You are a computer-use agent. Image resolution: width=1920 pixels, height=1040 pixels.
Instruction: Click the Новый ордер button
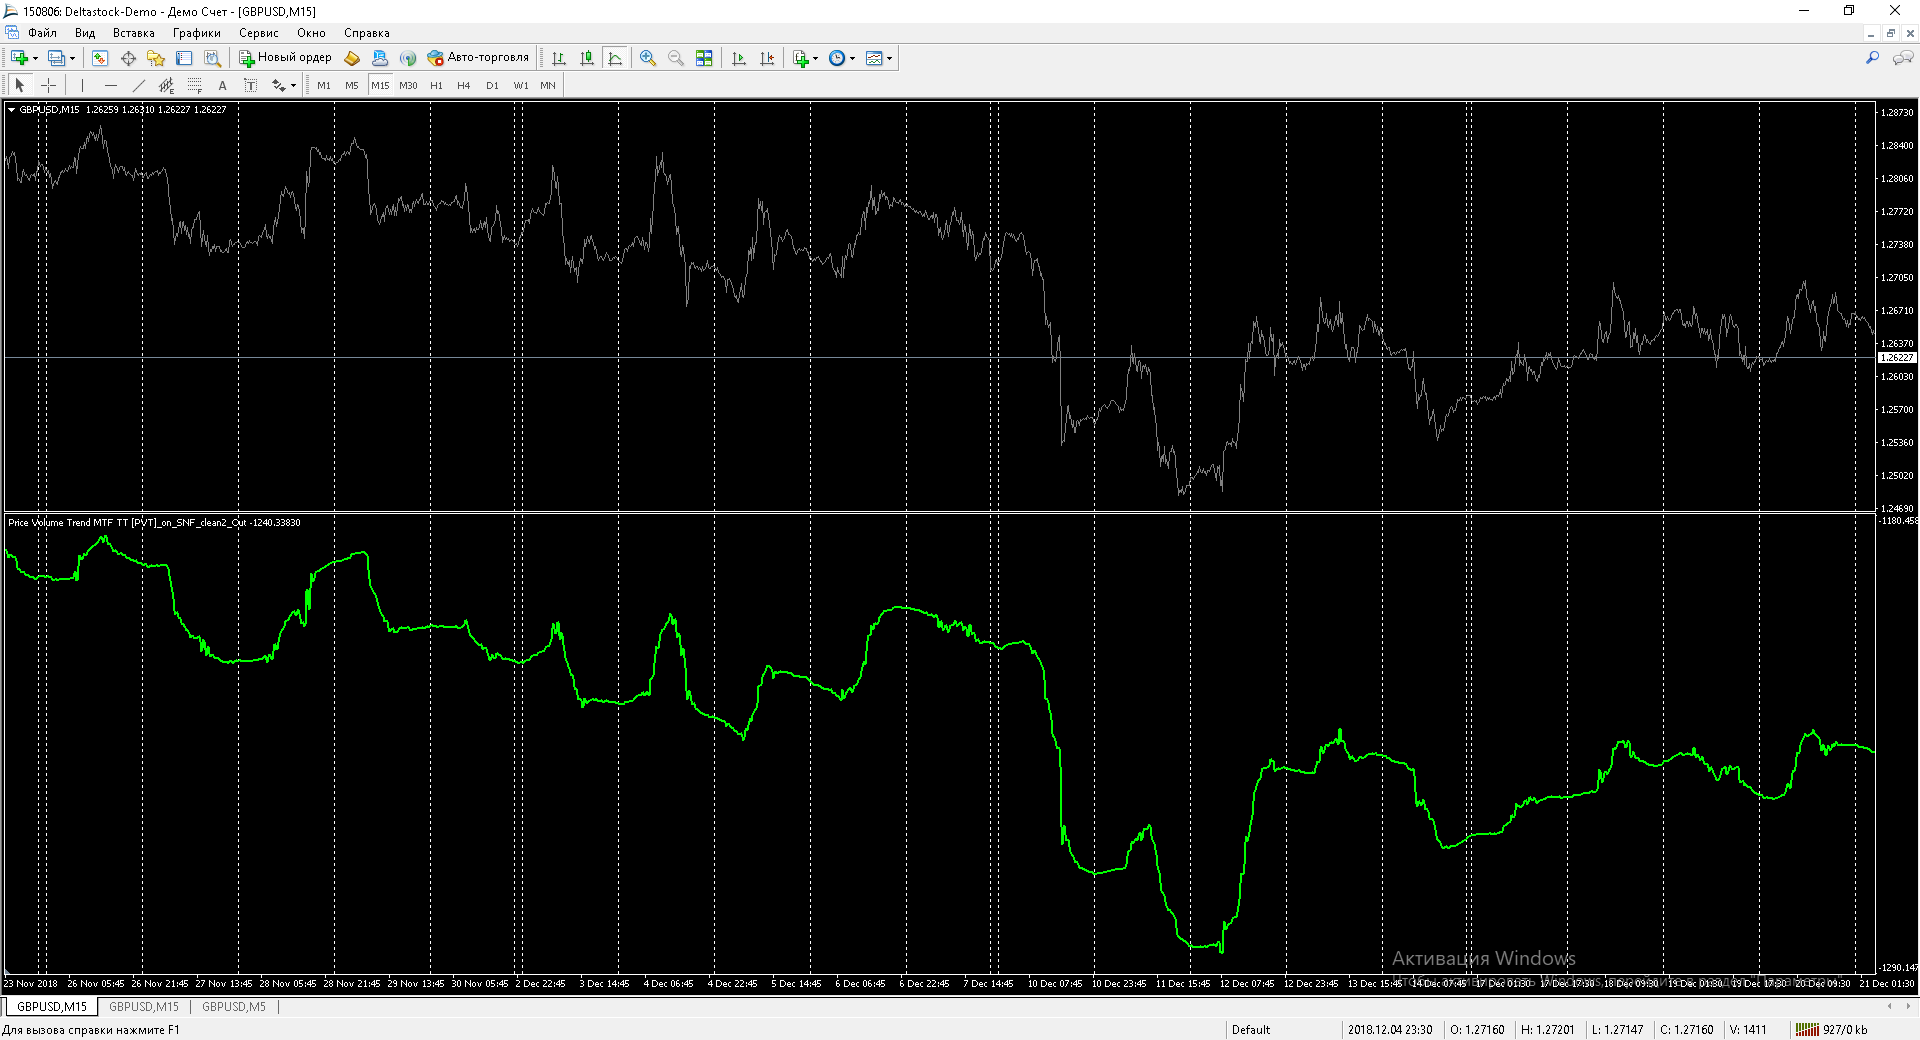tap(285, 58)
